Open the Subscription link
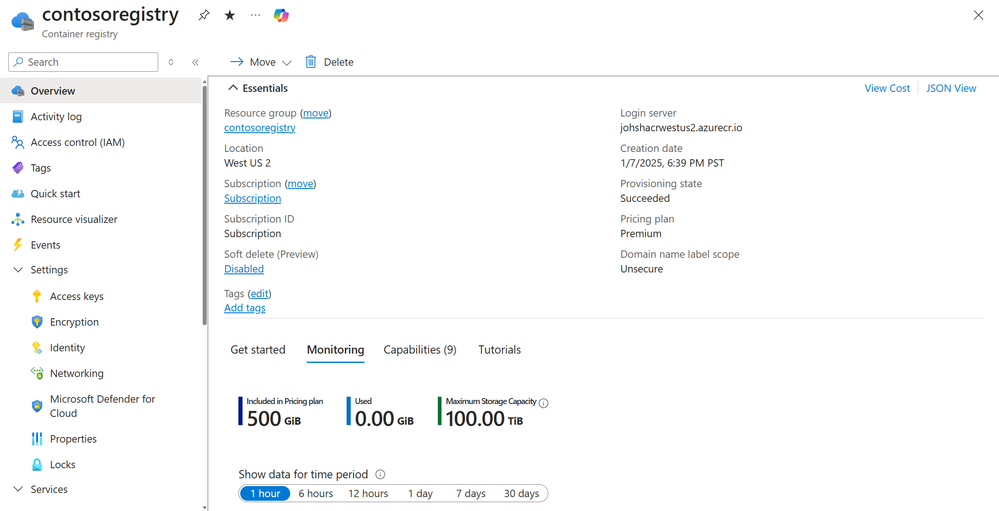Screen dimensions: 999x511 pyautogui.click(x=252, y=198)
